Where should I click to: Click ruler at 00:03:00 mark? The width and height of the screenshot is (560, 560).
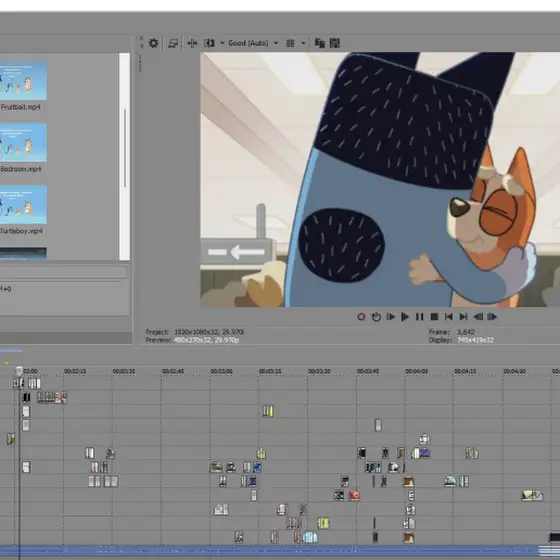pos(221,371)
